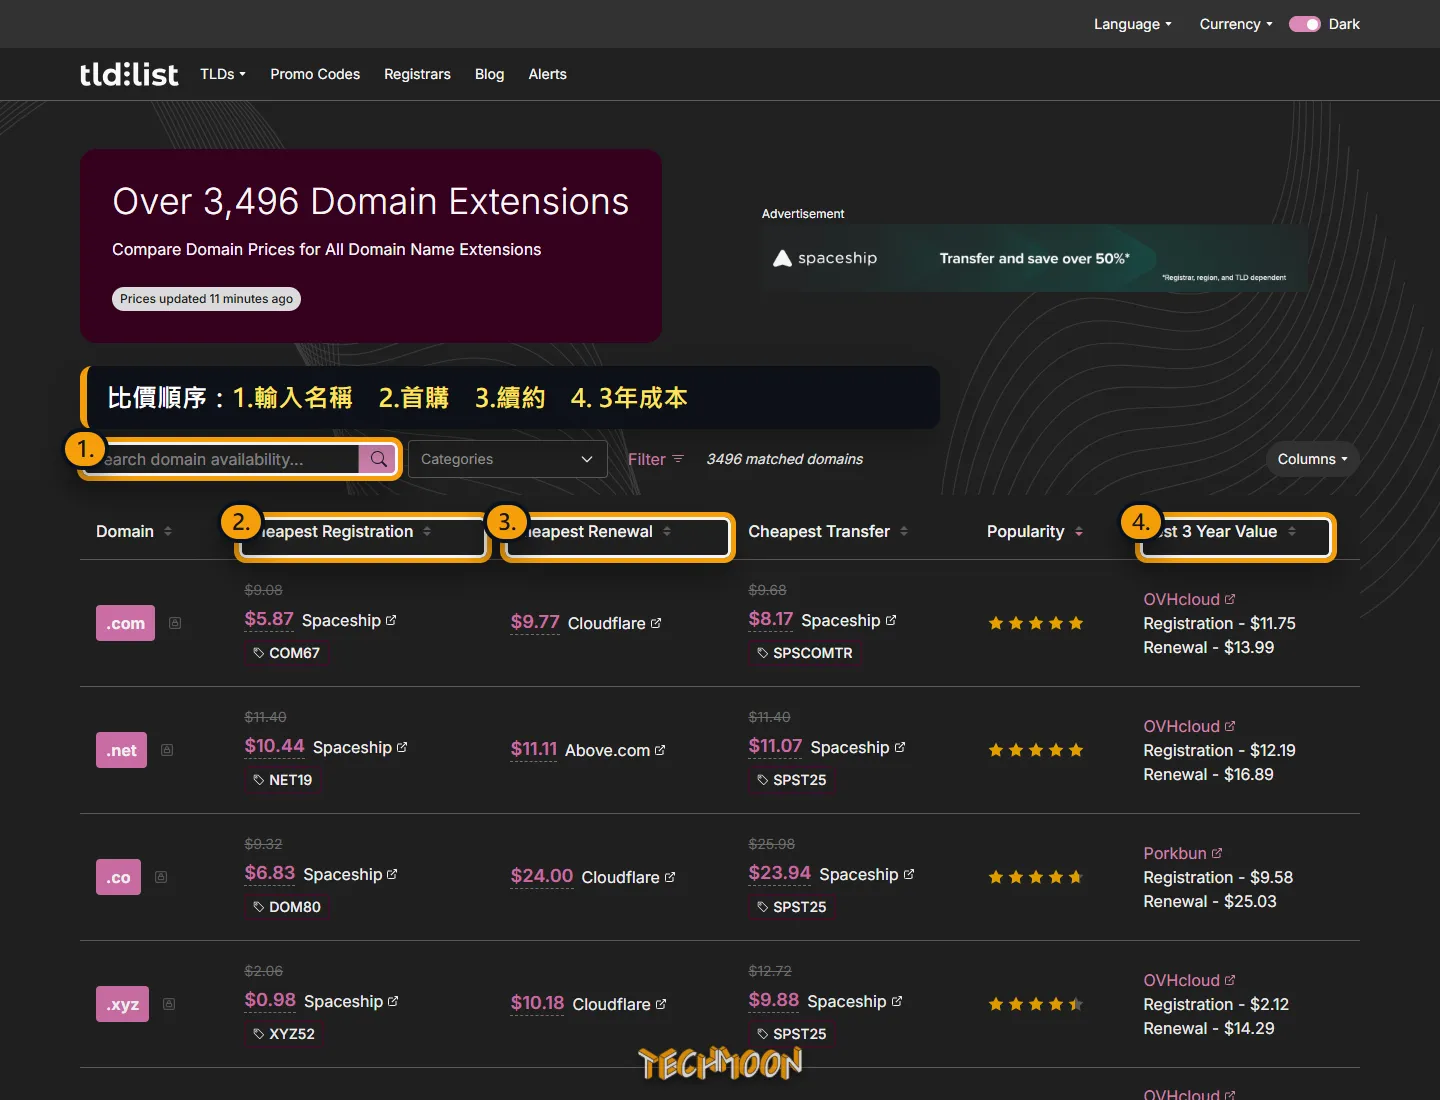Copy the SPST25 promo code in .net row
This screenshot has height=1100, width=1440.
(791, 780)
